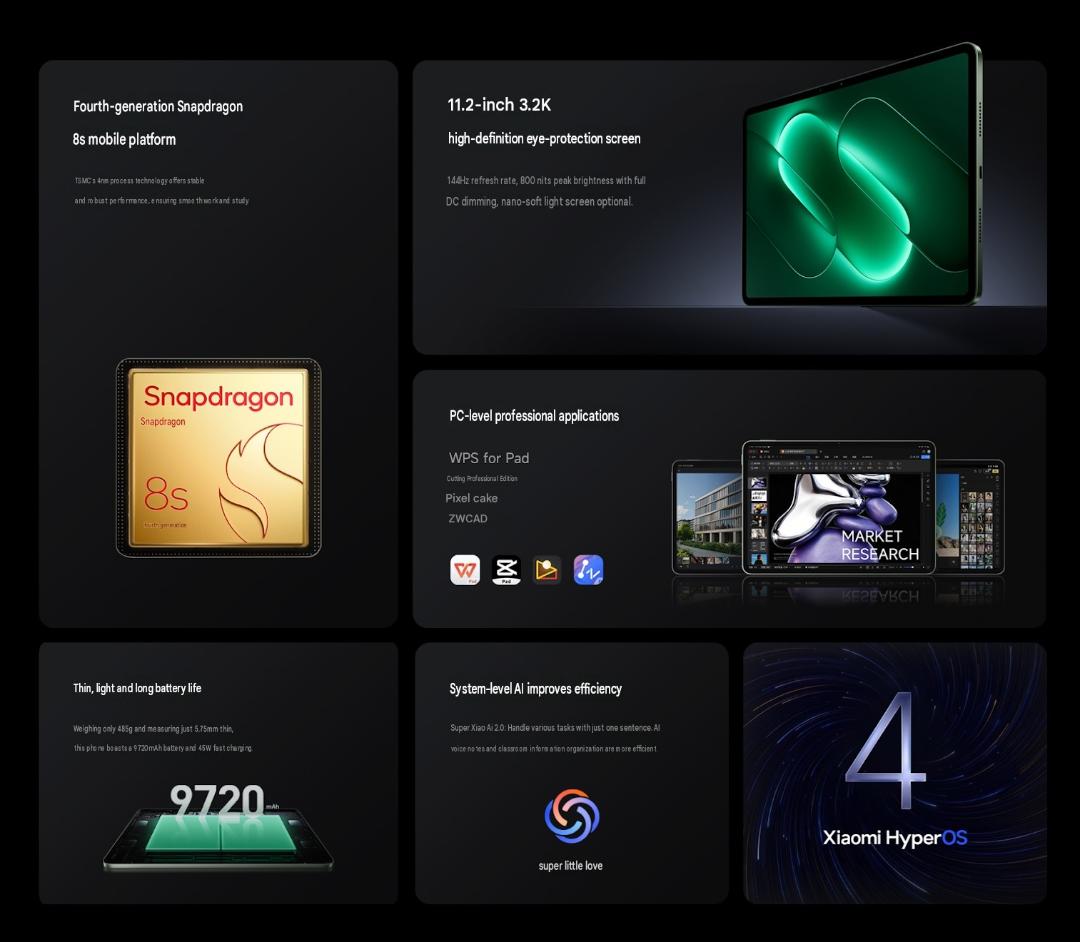The height and width of the screenshot is (942, 1080).
Task: Click the red Snapdragon wordmark on chip
Action: pyautogui.click(x=218, y=397)
